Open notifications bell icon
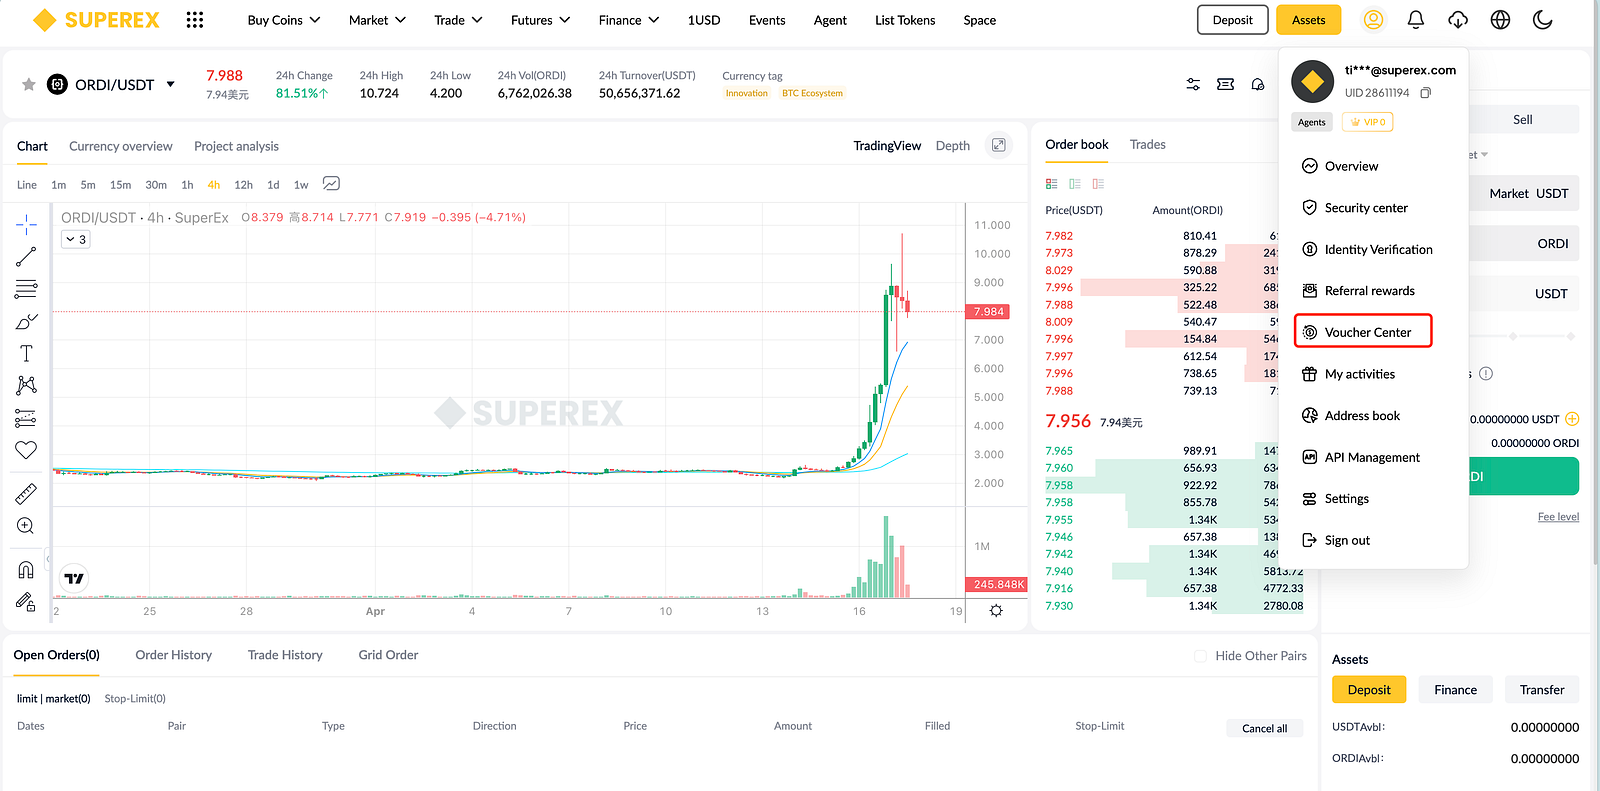The width and height of the screenshot is (1600, 791). pyautogui.click(x=1416, y=20)
